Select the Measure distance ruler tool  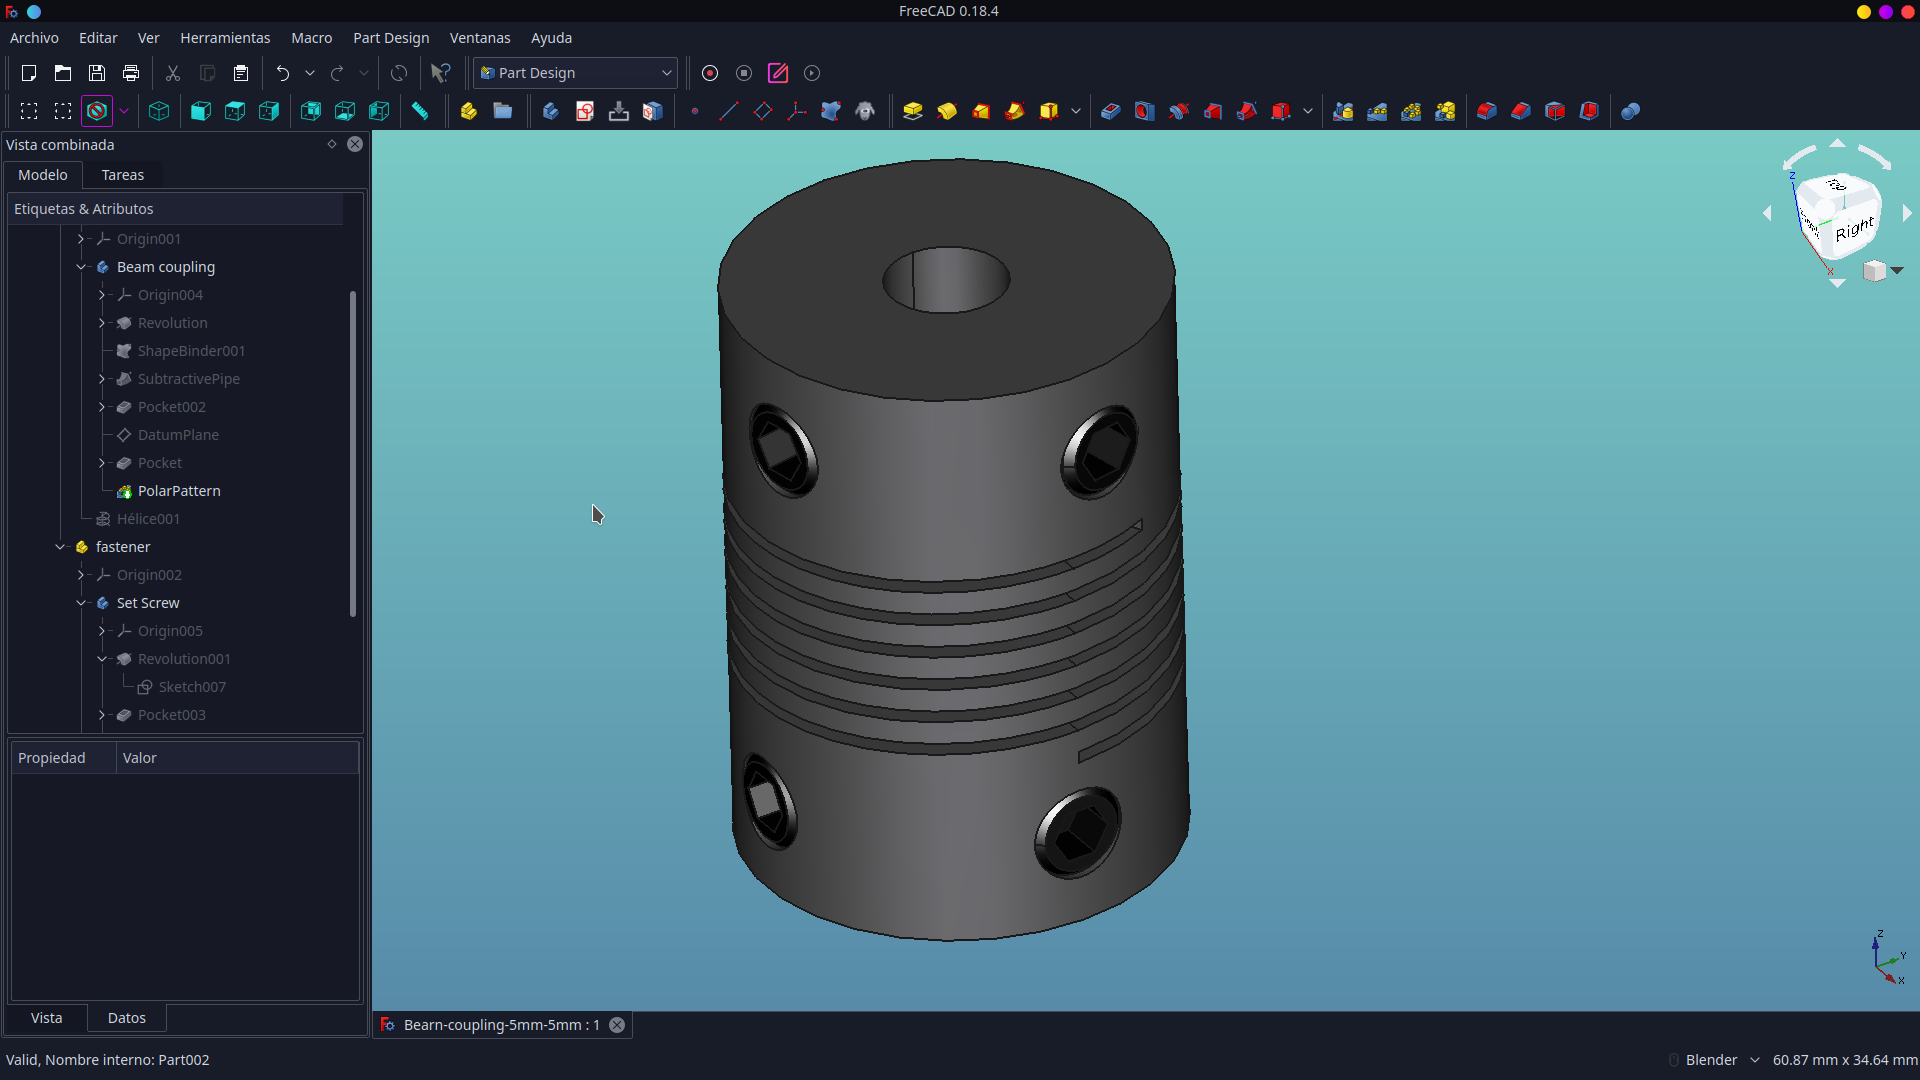420,111
